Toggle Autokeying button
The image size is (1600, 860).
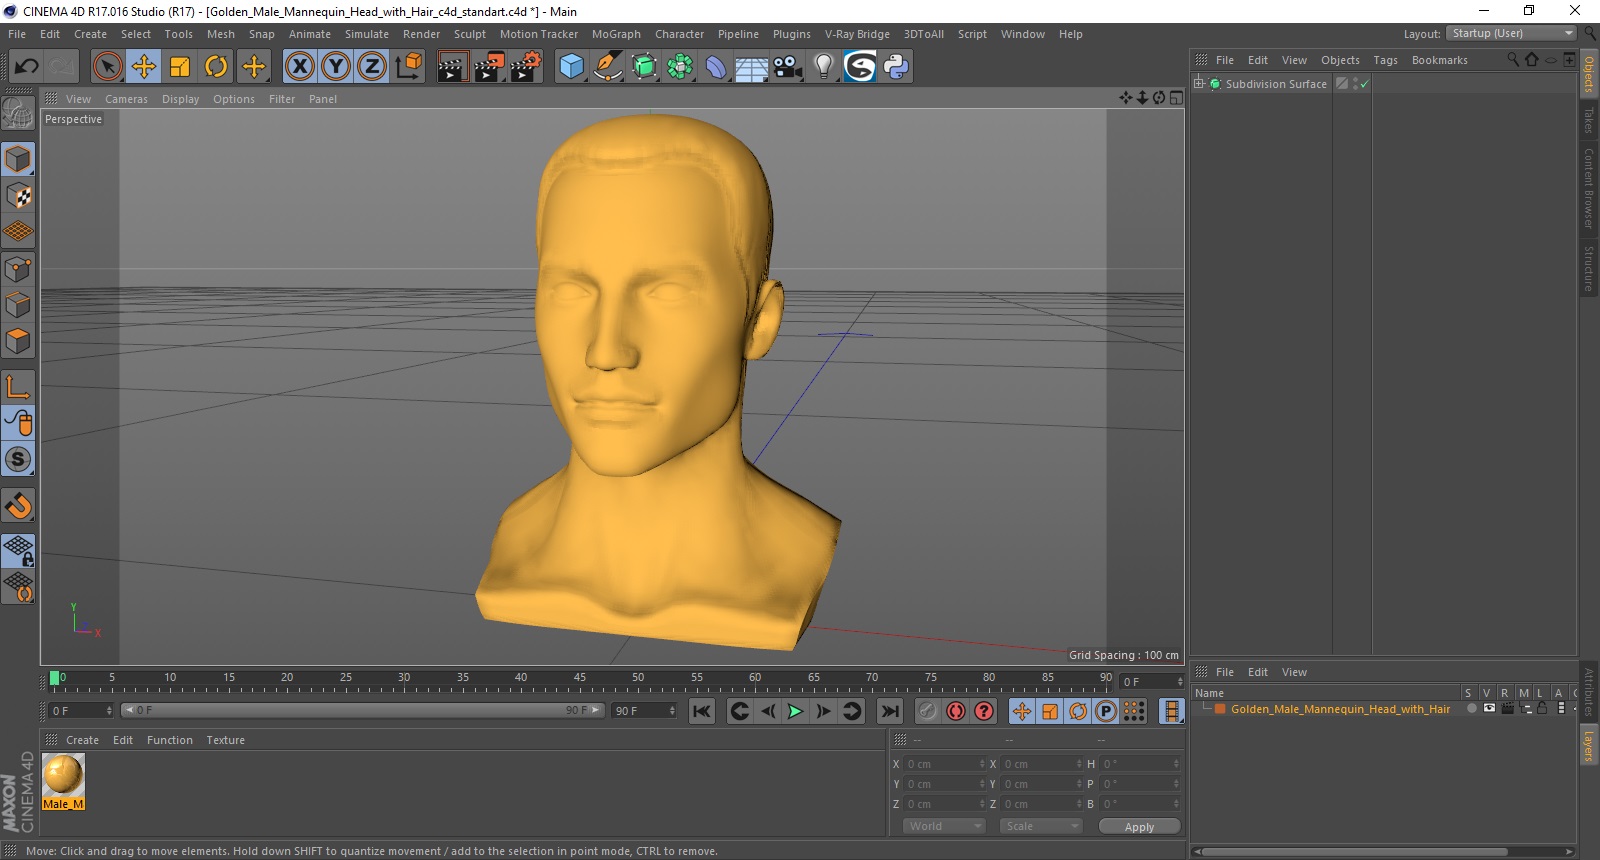956,711
